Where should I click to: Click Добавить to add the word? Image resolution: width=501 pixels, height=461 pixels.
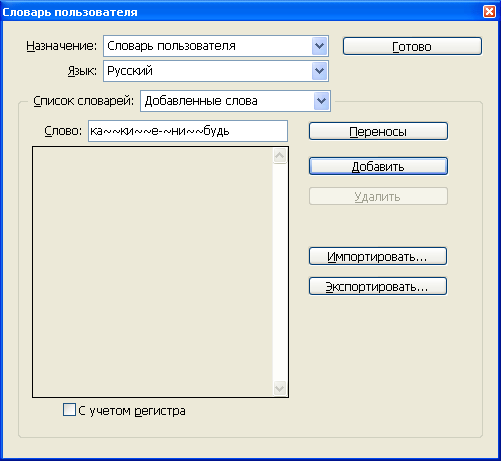[378, 166]
